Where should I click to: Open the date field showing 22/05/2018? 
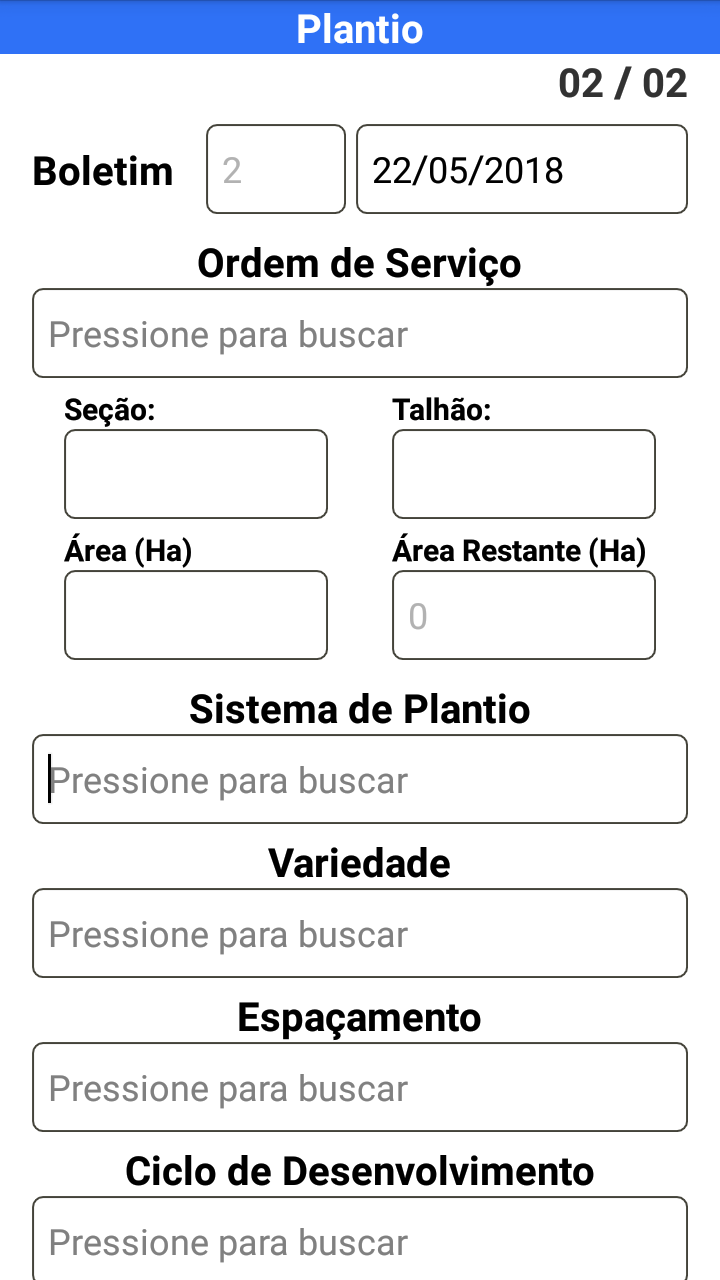tap(521, 169)
